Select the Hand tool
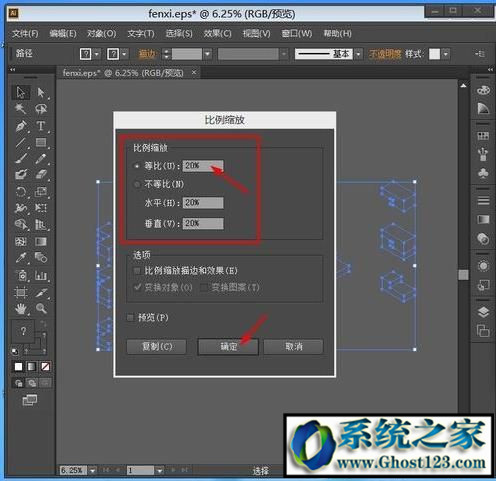 click(21, 309)
